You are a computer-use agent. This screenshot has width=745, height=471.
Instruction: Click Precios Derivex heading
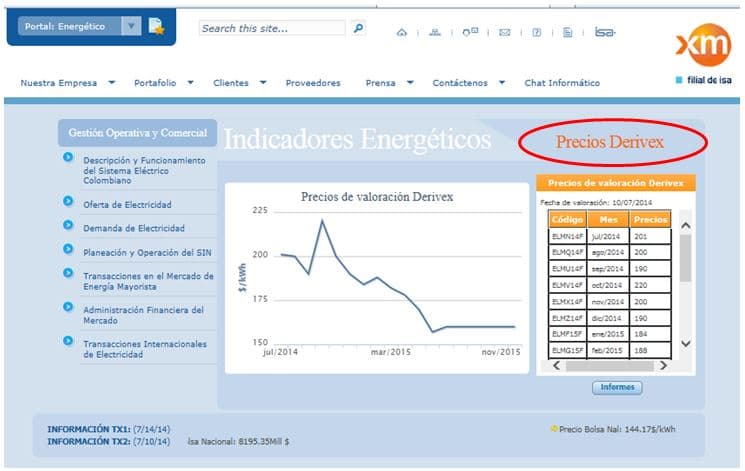click(x=609, y=142)
